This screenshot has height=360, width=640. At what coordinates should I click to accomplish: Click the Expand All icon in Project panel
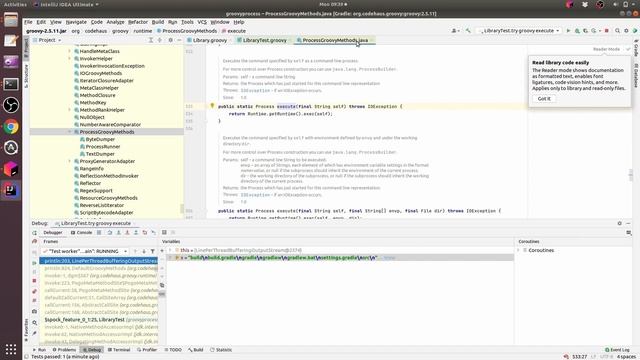coord(151,40)
